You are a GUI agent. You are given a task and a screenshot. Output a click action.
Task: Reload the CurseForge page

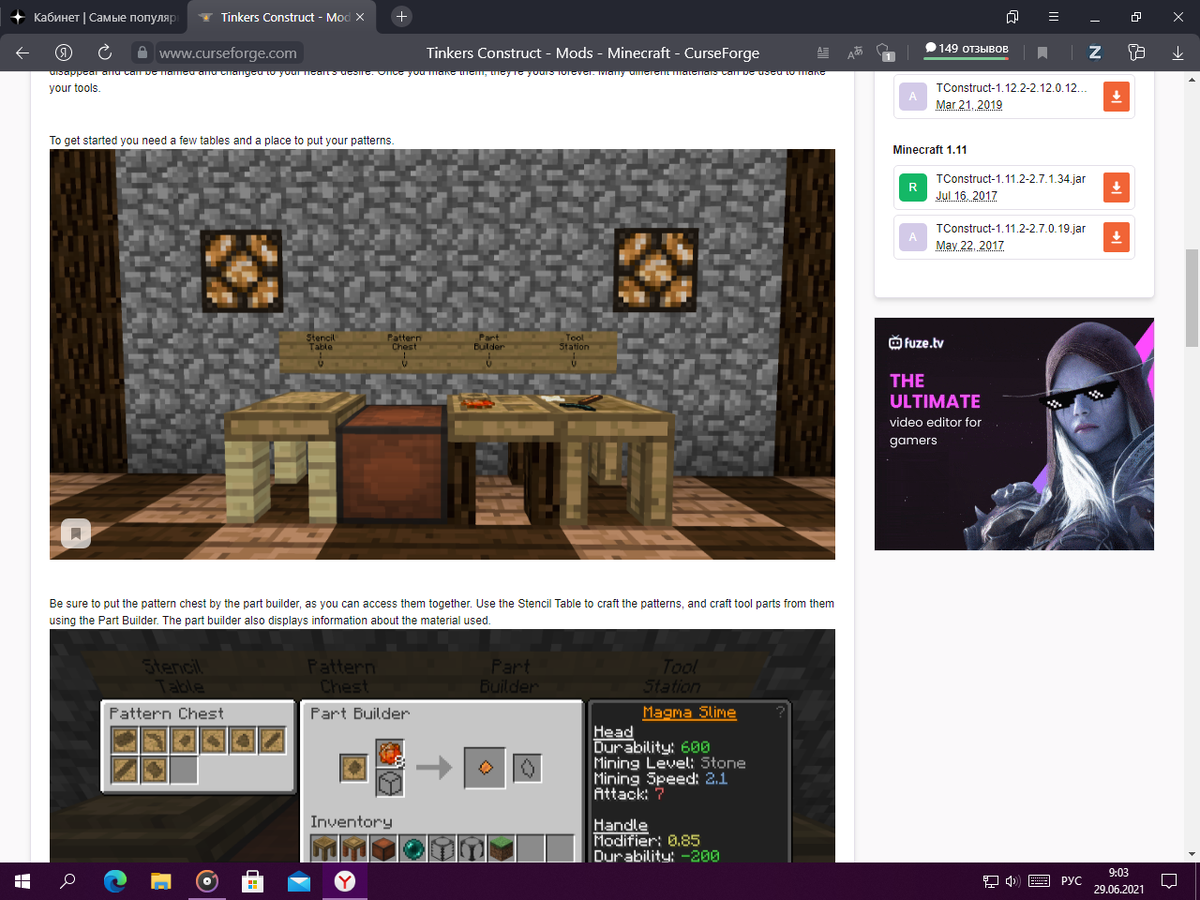pos(104,53)
